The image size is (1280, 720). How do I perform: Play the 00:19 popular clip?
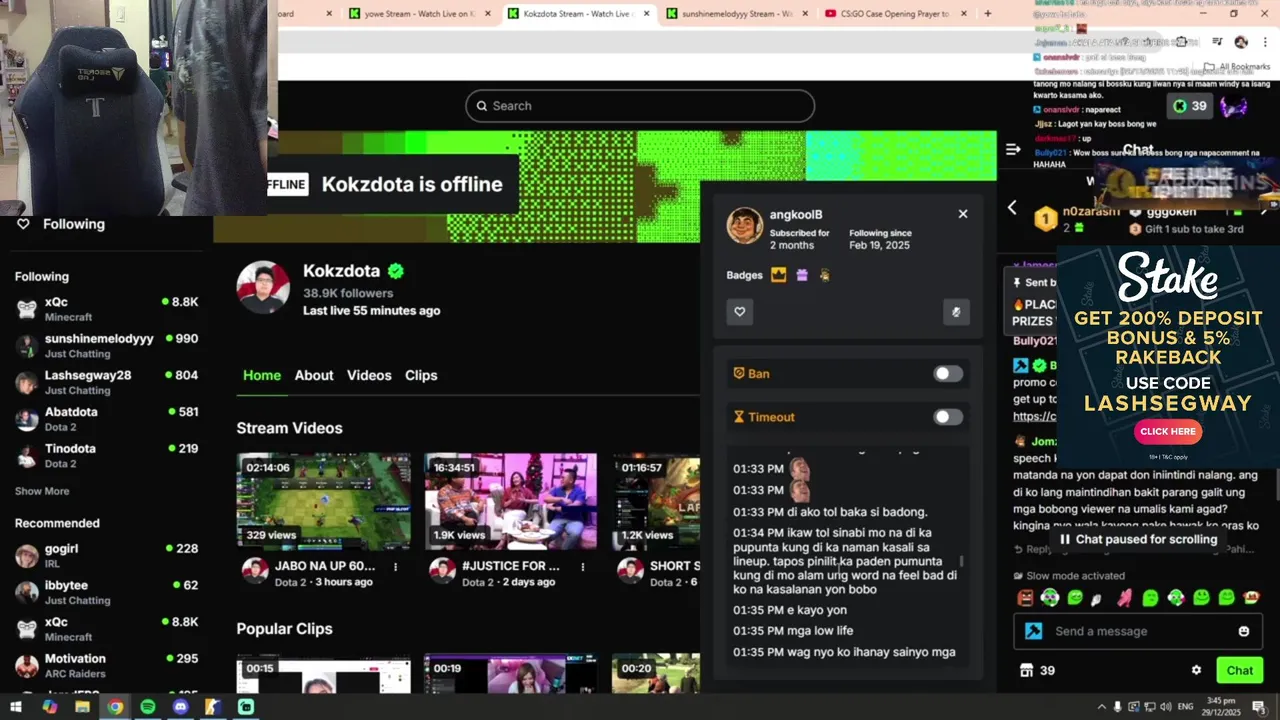point(510,674)
